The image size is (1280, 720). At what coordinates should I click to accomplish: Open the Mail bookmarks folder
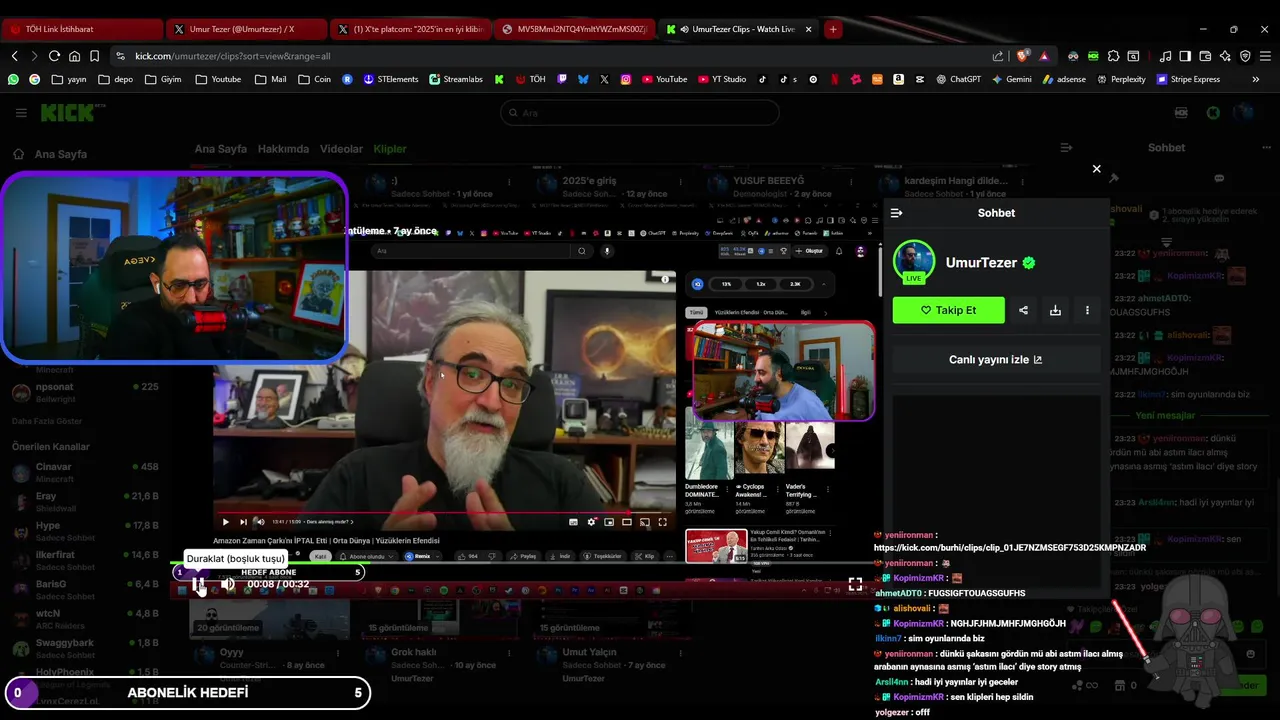point(271,79)
